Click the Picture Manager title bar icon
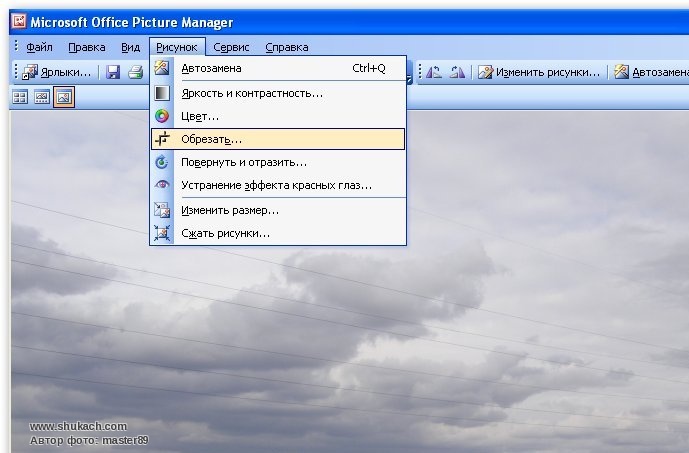689x453 pixels. point(19,21)
